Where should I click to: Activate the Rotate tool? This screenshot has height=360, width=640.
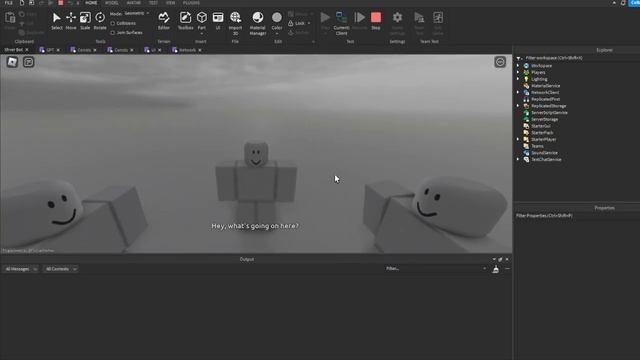tap(100, 21)
